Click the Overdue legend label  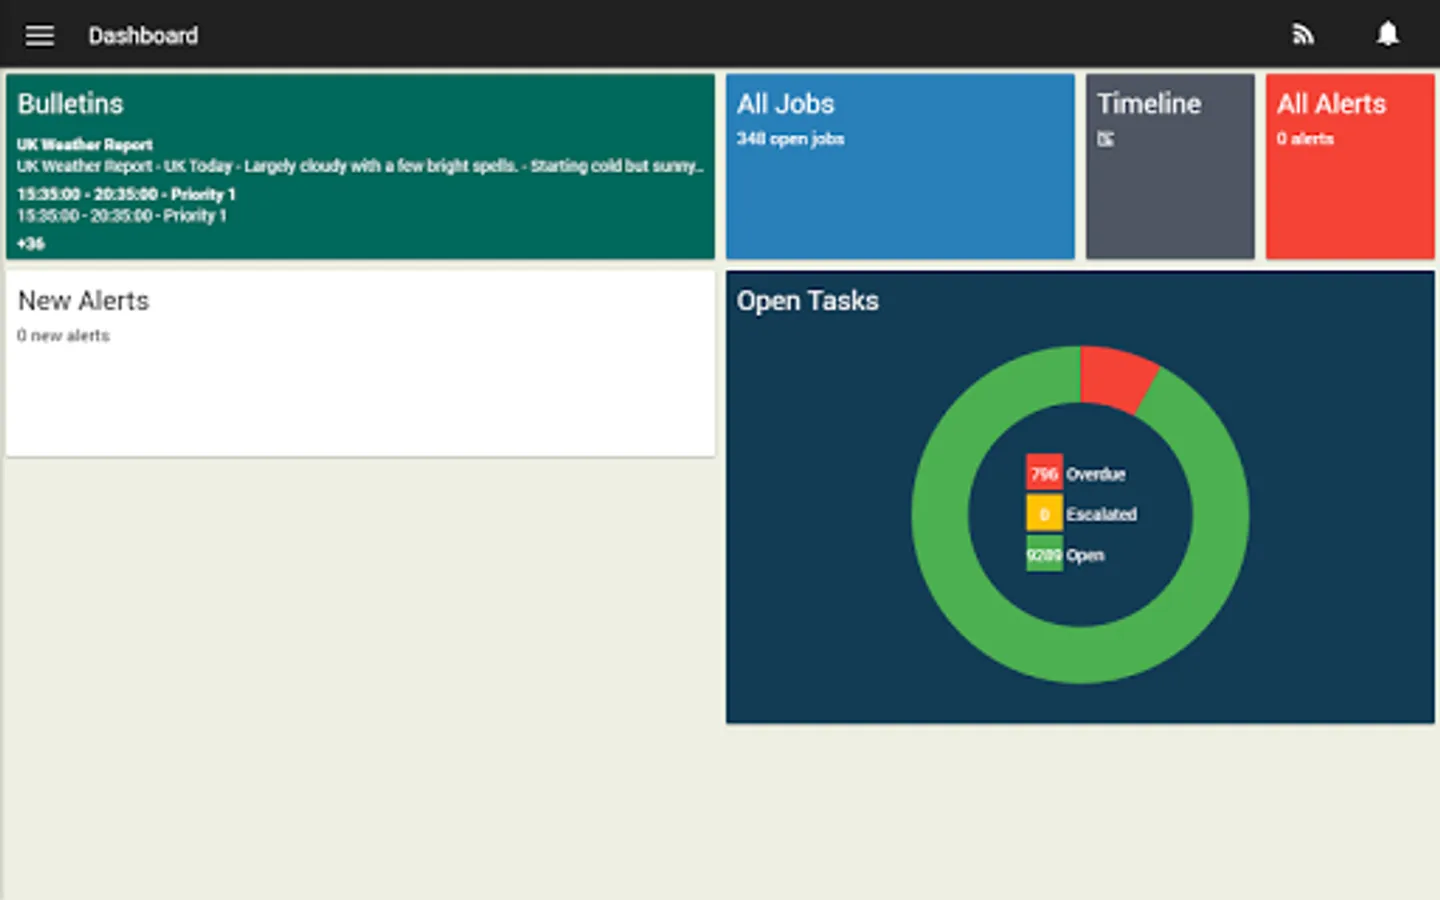coord(1096,474)
